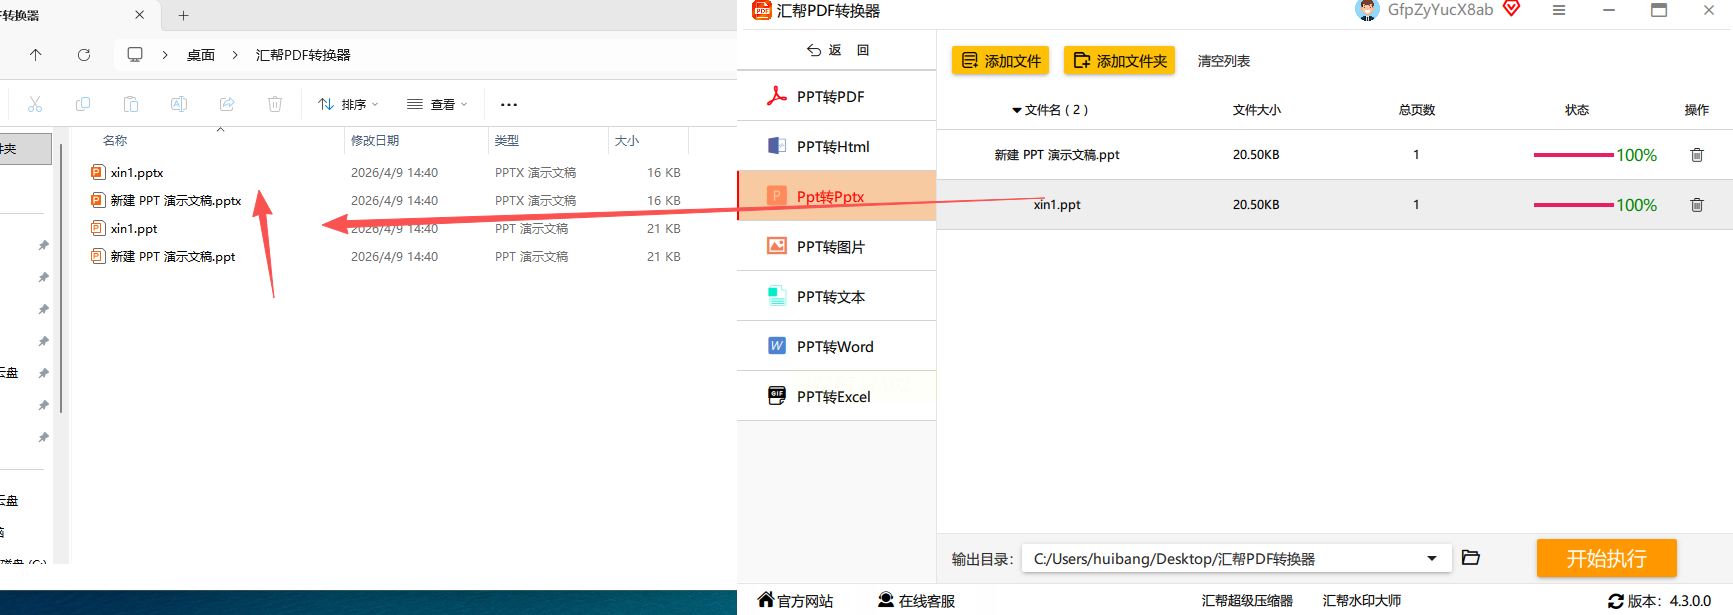The height and width of the screenshot is (615, 1733).
Task: Open the 官方网站 link
Action: coord(796,600)
